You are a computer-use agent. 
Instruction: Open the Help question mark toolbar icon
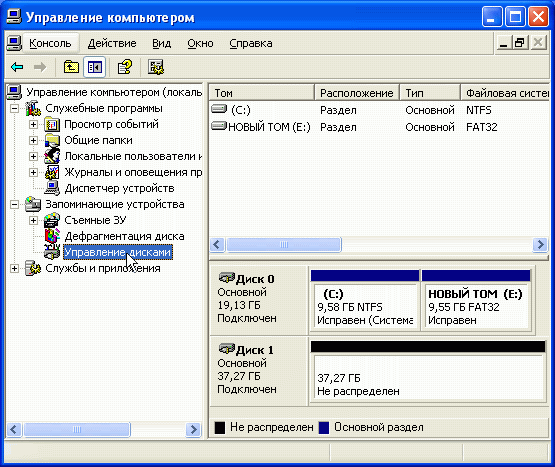125,67
